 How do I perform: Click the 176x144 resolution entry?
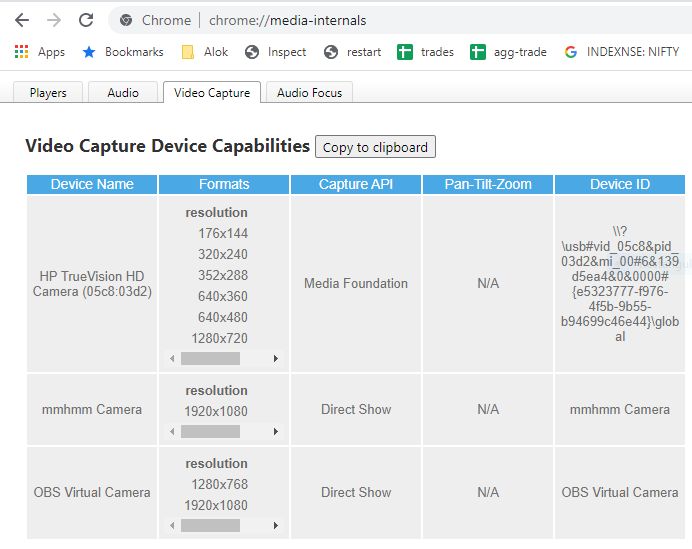point(223,233)
